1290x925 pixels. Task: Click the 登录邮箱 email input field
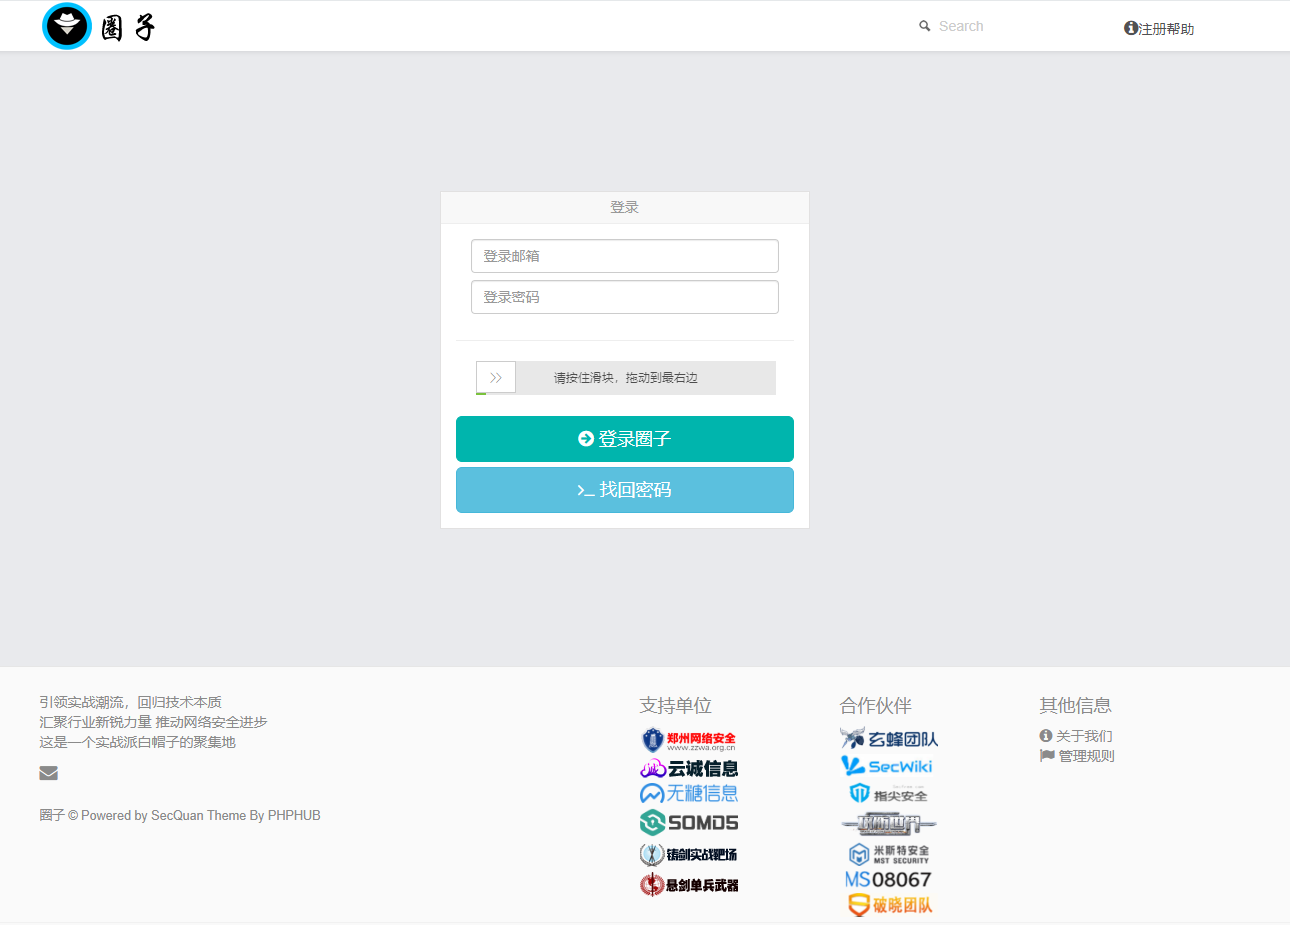(624, 255)
